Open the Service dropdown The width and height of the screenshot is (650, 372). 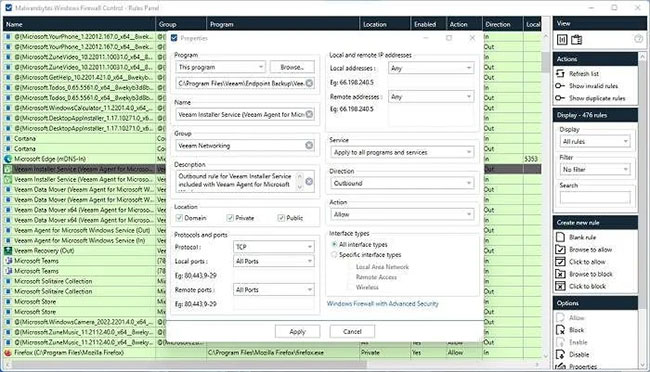402,152
